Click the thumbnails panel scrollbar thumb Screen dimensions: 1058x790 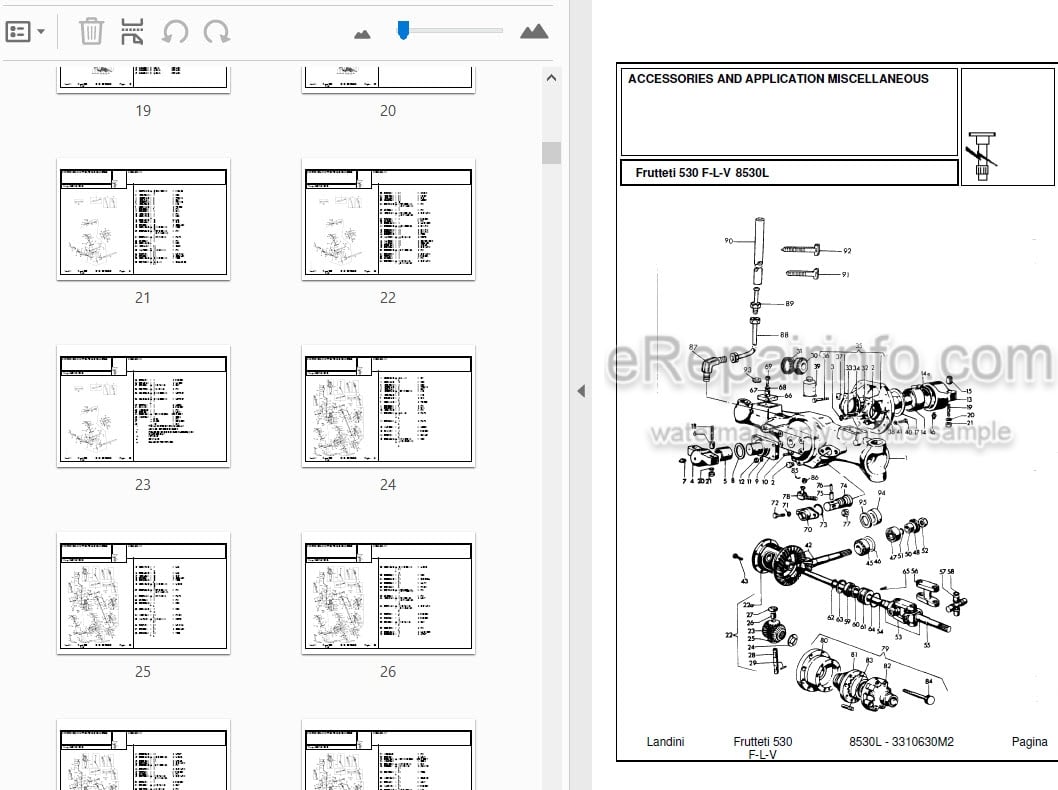(551, 152)
